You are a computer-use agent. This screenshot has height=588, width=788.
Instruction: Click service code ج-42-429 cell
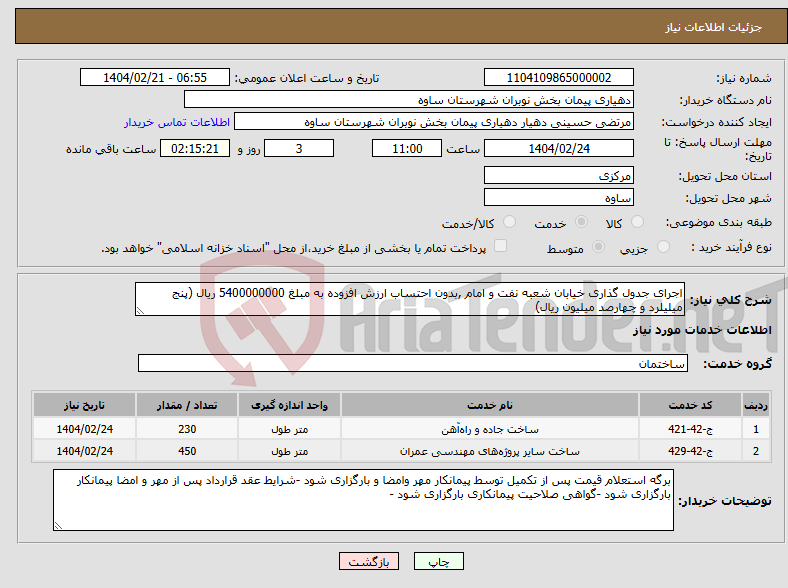click(691, 451)
